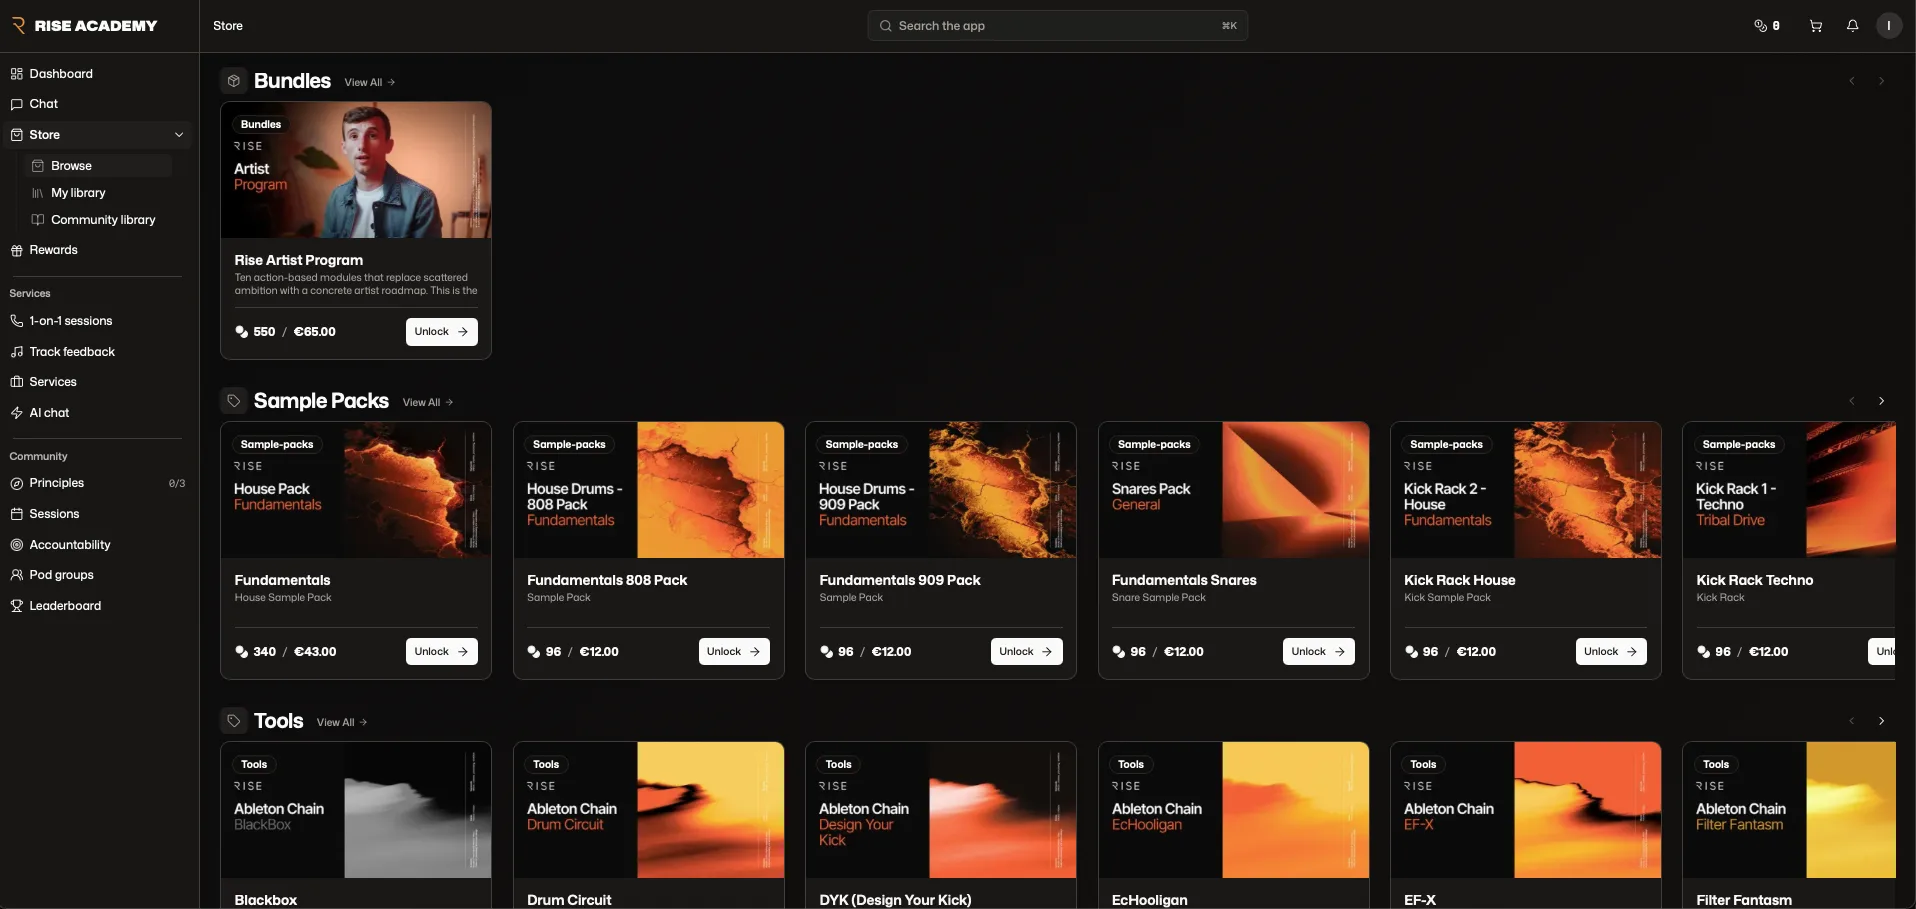Click the Tools section tag icon
This screenshot has height=909, width=1916.
point(233,721)
